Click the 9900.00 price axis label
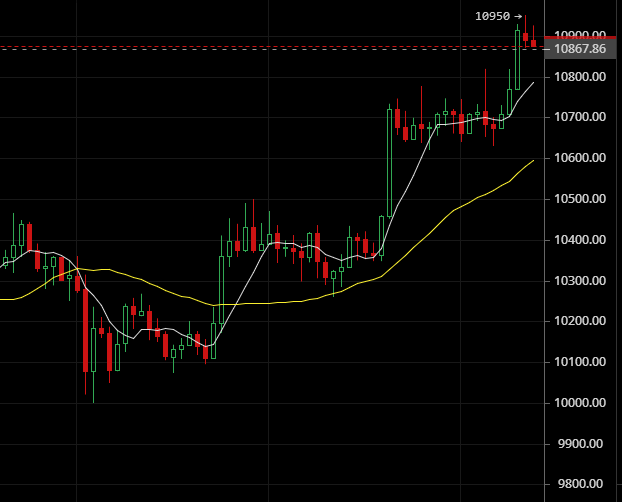Viewport: 622px width, 502px height. (x=580, y=444)
